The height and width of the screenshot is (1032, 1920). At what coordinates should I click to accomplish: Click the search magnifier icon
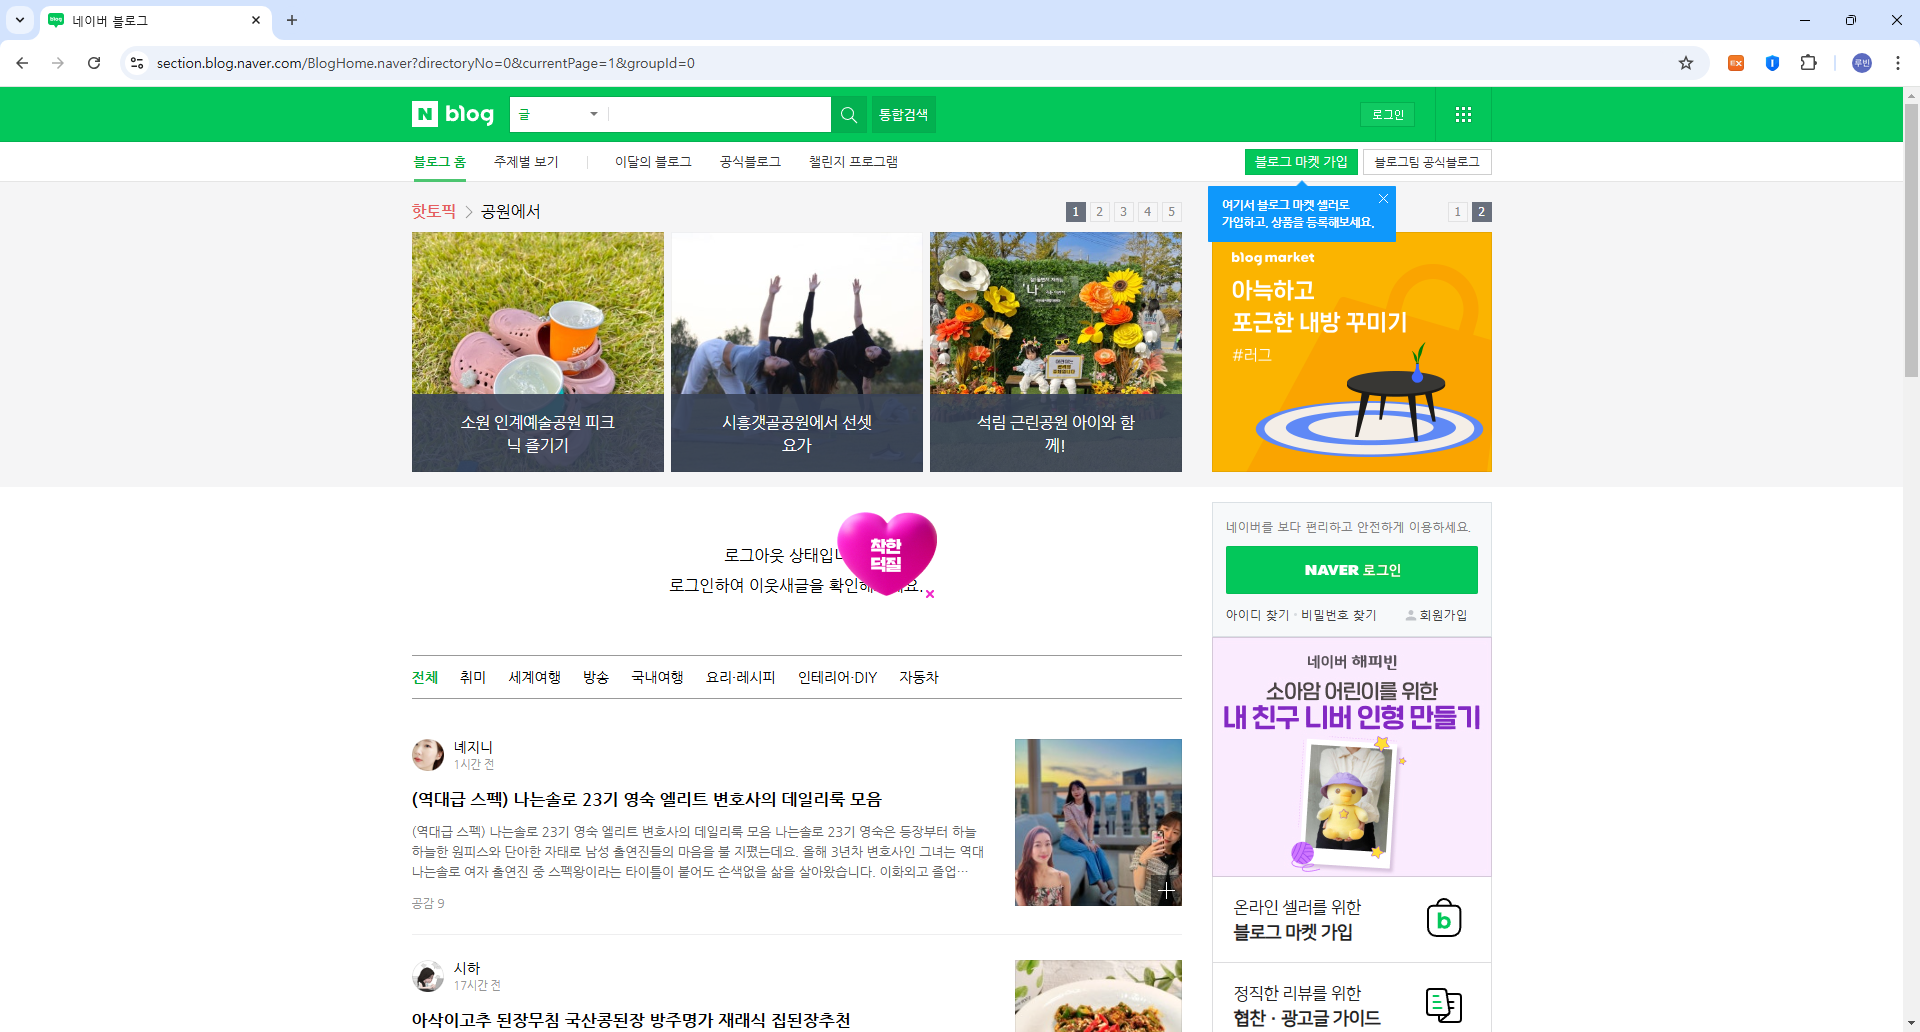(x=849, y=115)
